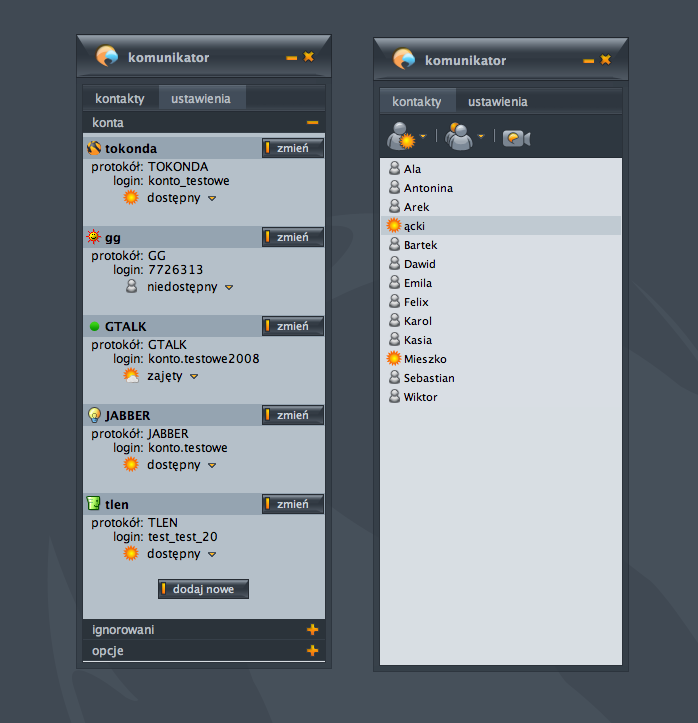
Task: Close the left komunikator window
Action: [309, 57]
